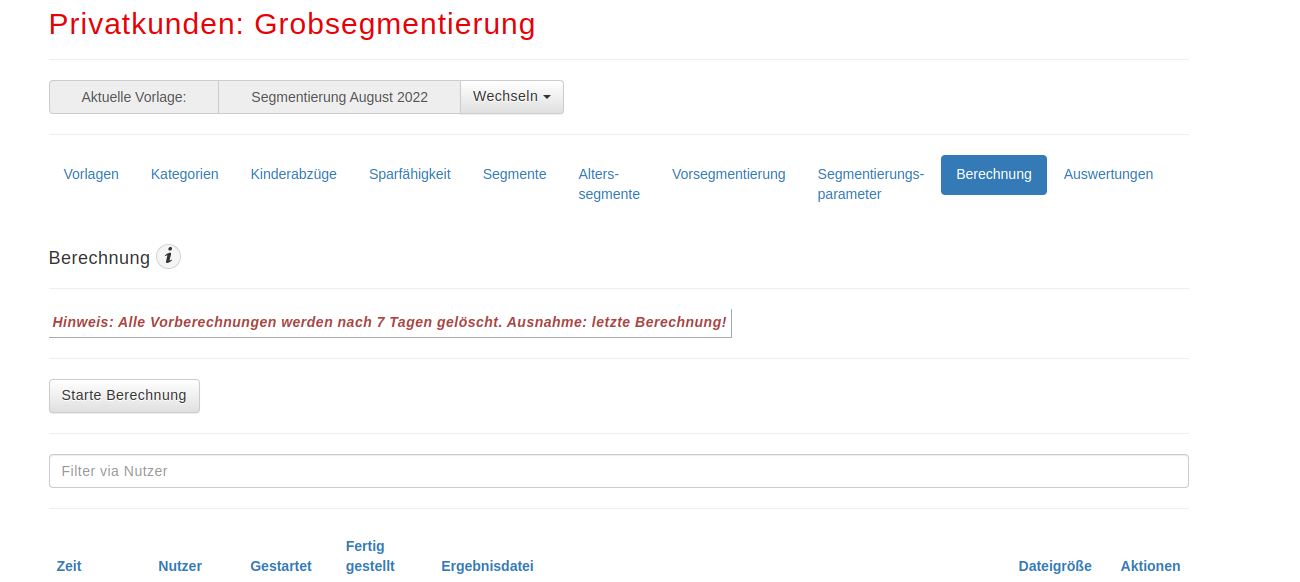Sort by the Ergebnisdatei column header
The width and height of the screenshot is (1300, 582).
click(x=487, y=566)
